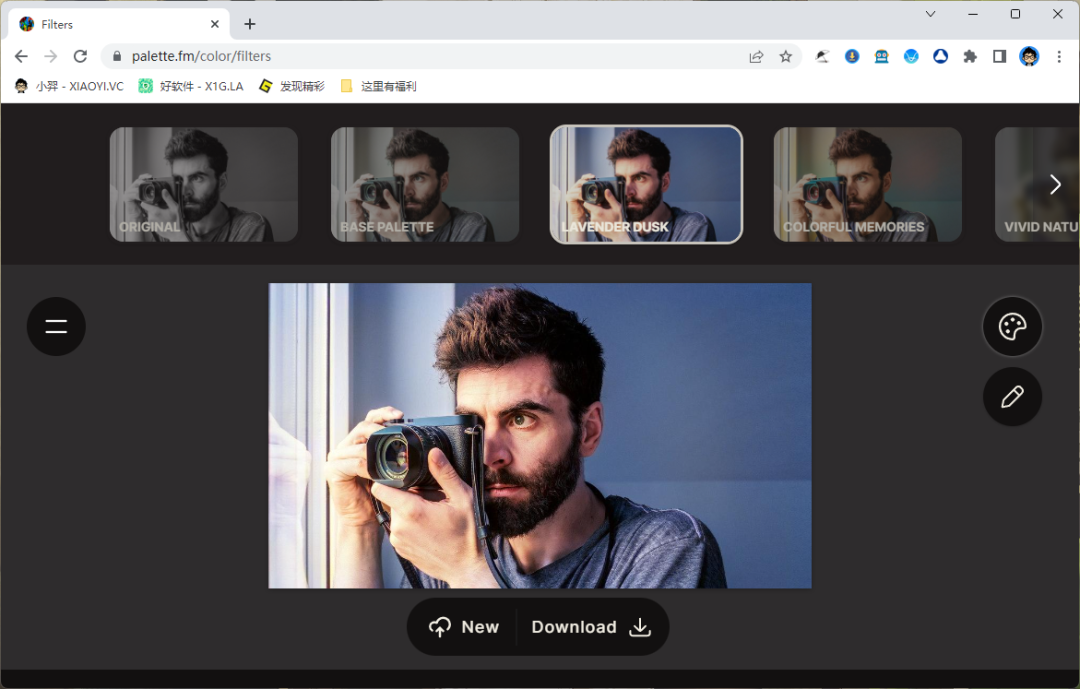Viewport: 1080px width, 689px height.
Task: Expand the tab search dropdown
Action: (930, 14)
